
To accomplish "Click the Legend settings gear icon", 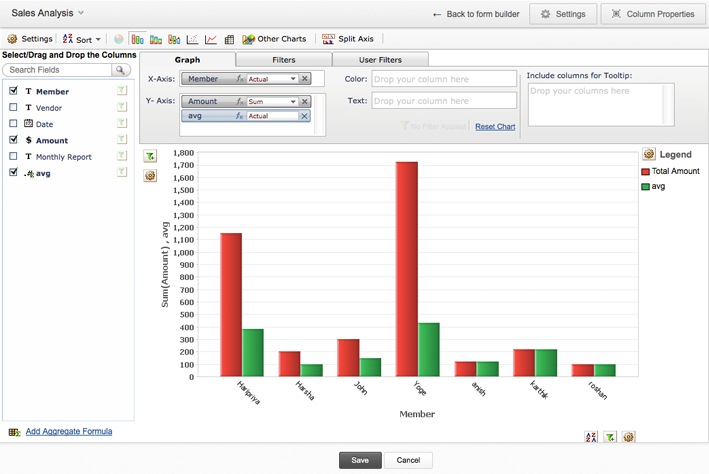I will (649, 154).
